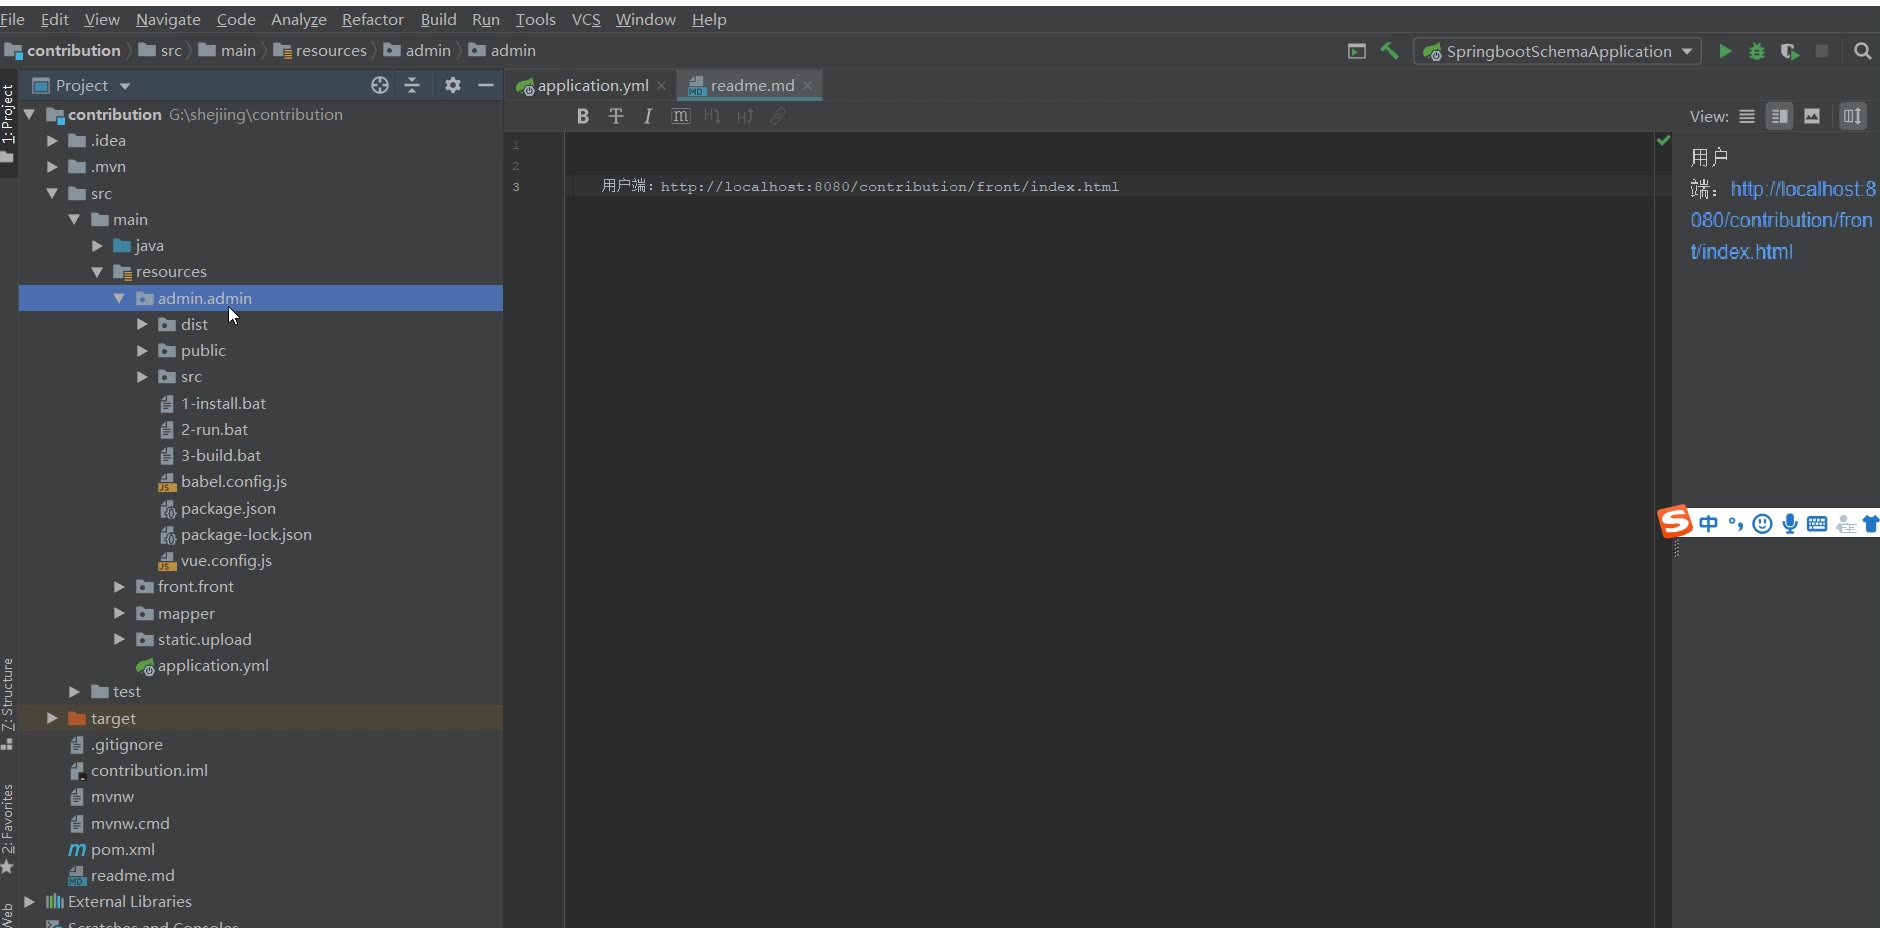Open the Structure tool window tab
Image resolution: width=1880 pixels, height=928 pixels.
(8, 703)
